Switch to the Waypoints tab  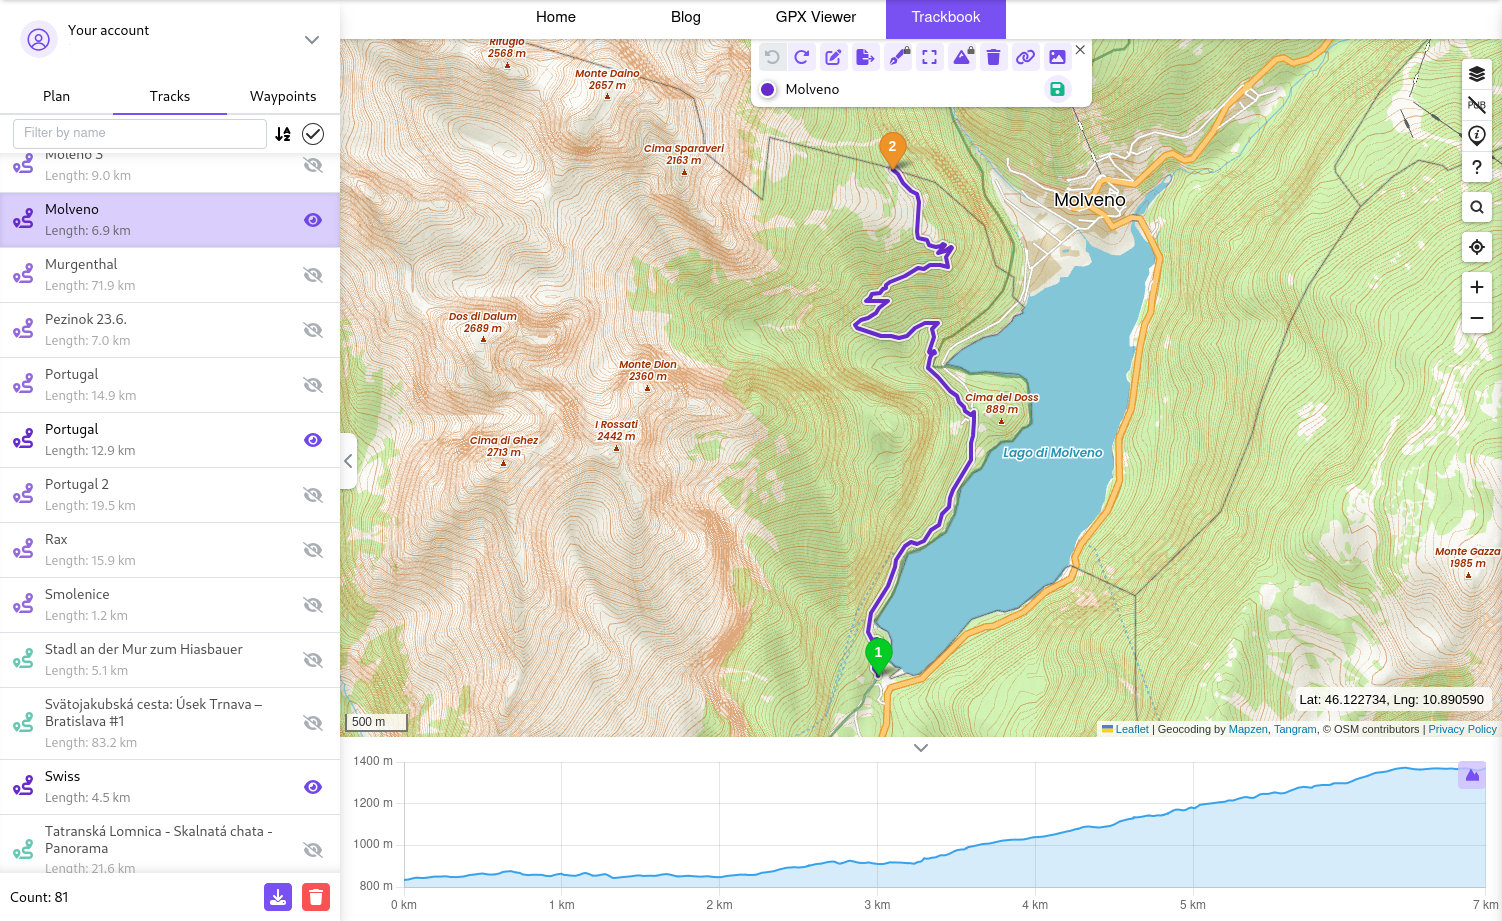[x=283, y=96]
